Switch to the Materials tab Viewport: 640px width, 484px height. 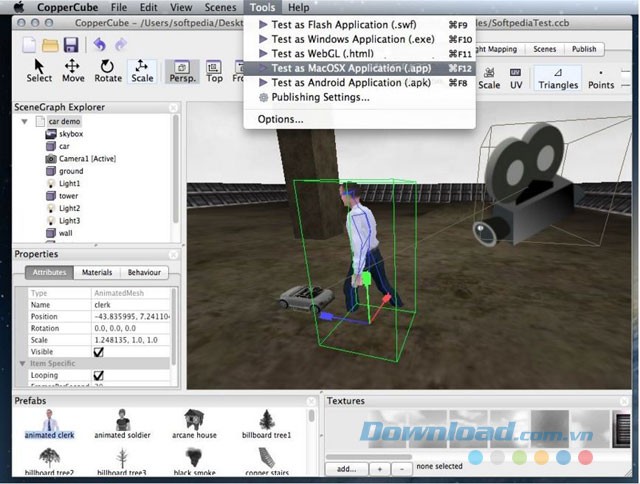click(97, 272)
